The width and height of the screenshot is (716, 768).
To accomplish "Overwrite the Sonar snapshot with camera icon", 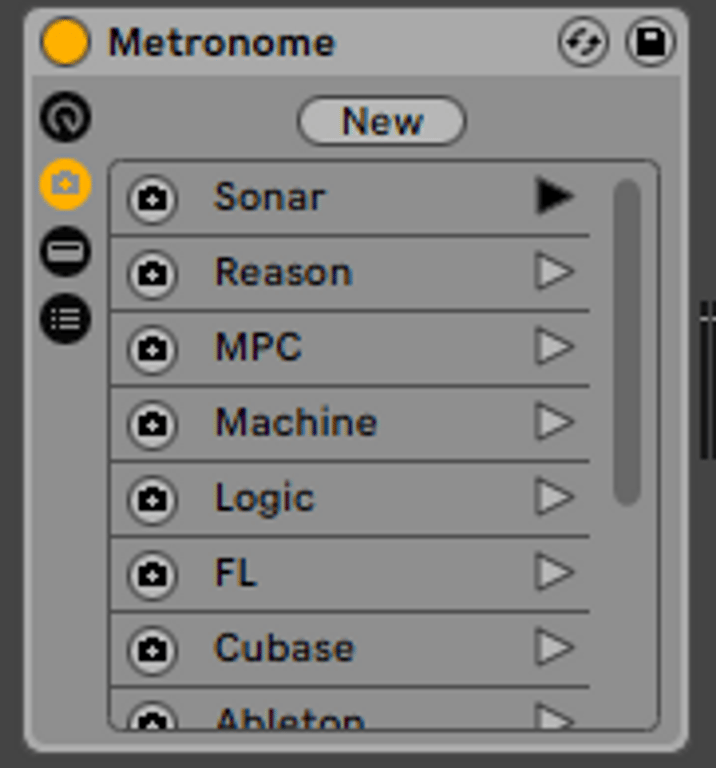I will point(152,198).
